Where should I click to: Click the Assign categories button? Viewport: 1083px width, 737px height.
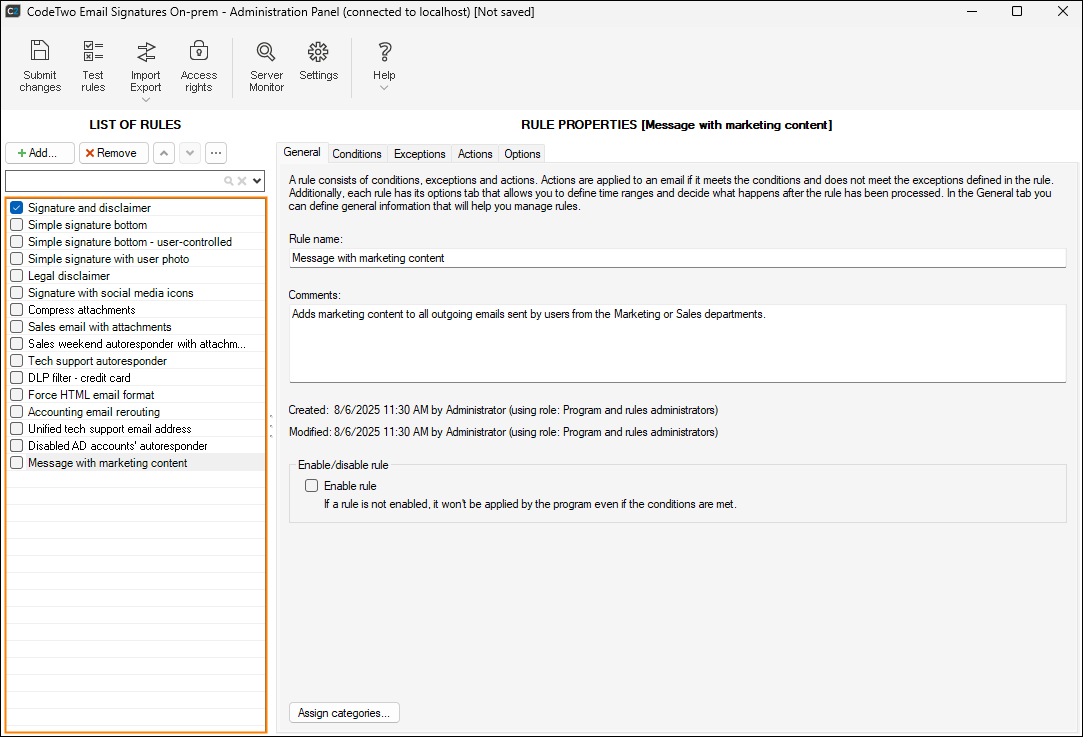coord(344,713)
